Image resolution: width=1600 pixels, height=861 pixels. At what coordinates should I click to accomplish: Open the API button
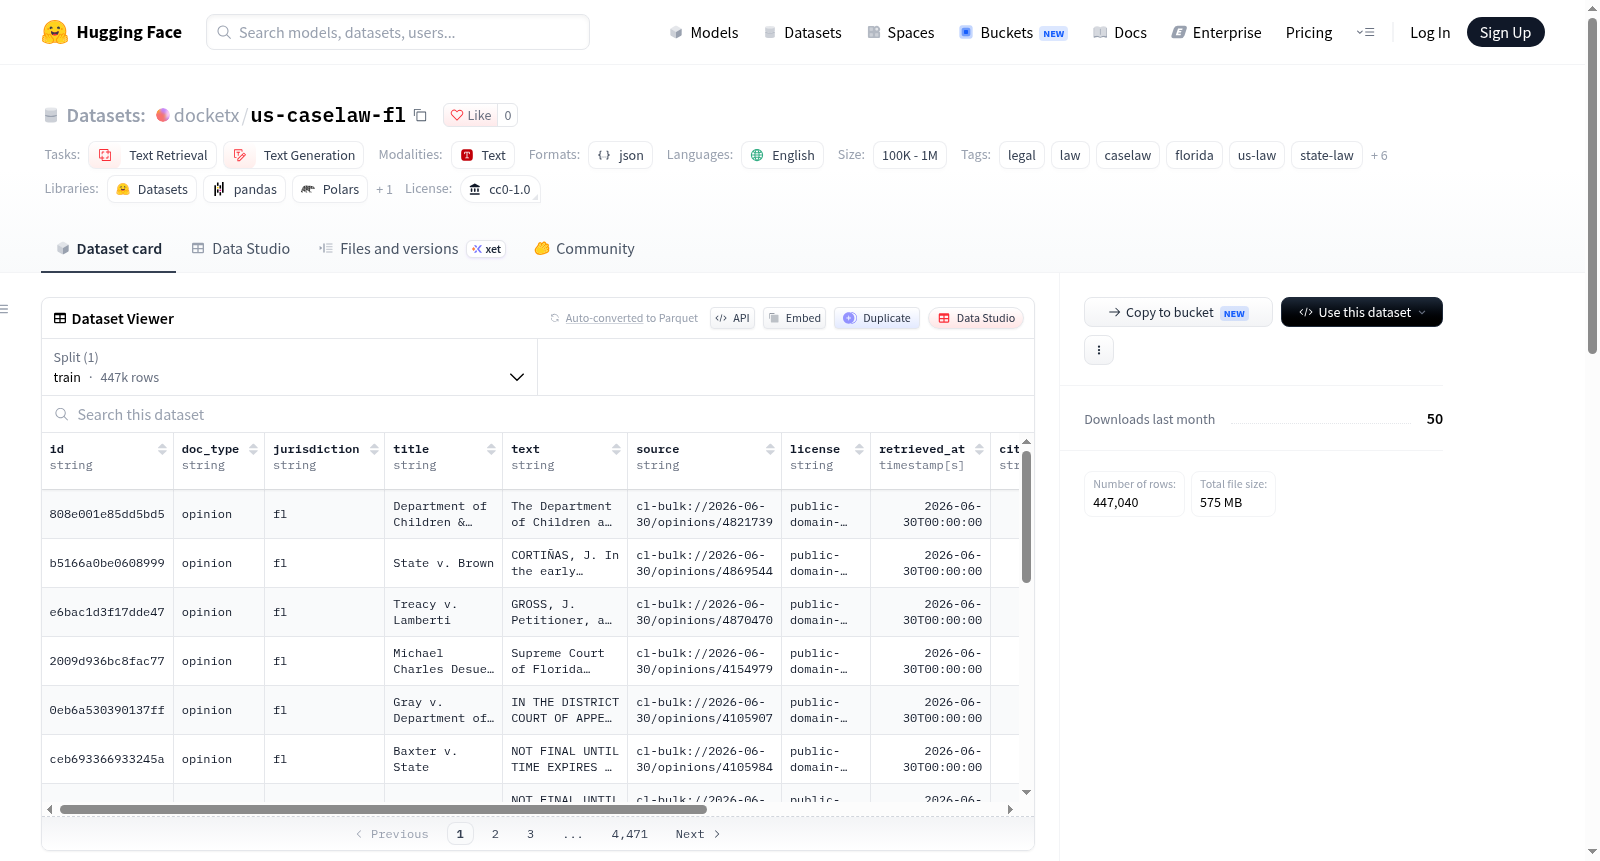[x=732, y=318]
